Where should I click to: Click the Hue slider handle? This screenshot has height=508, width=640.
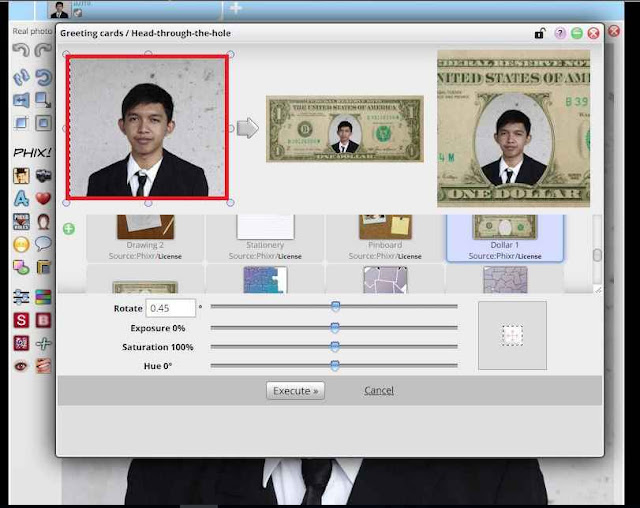coord(335,365)
